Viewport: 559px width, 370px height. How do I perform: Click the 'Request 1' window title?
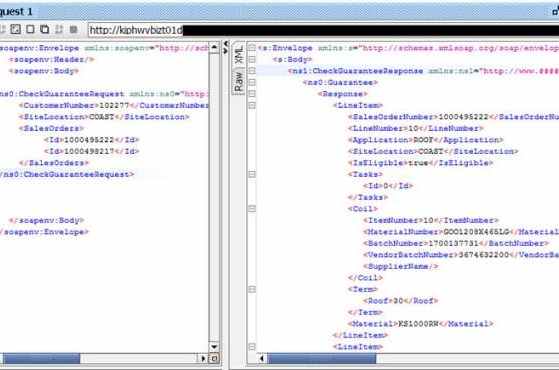16,12
